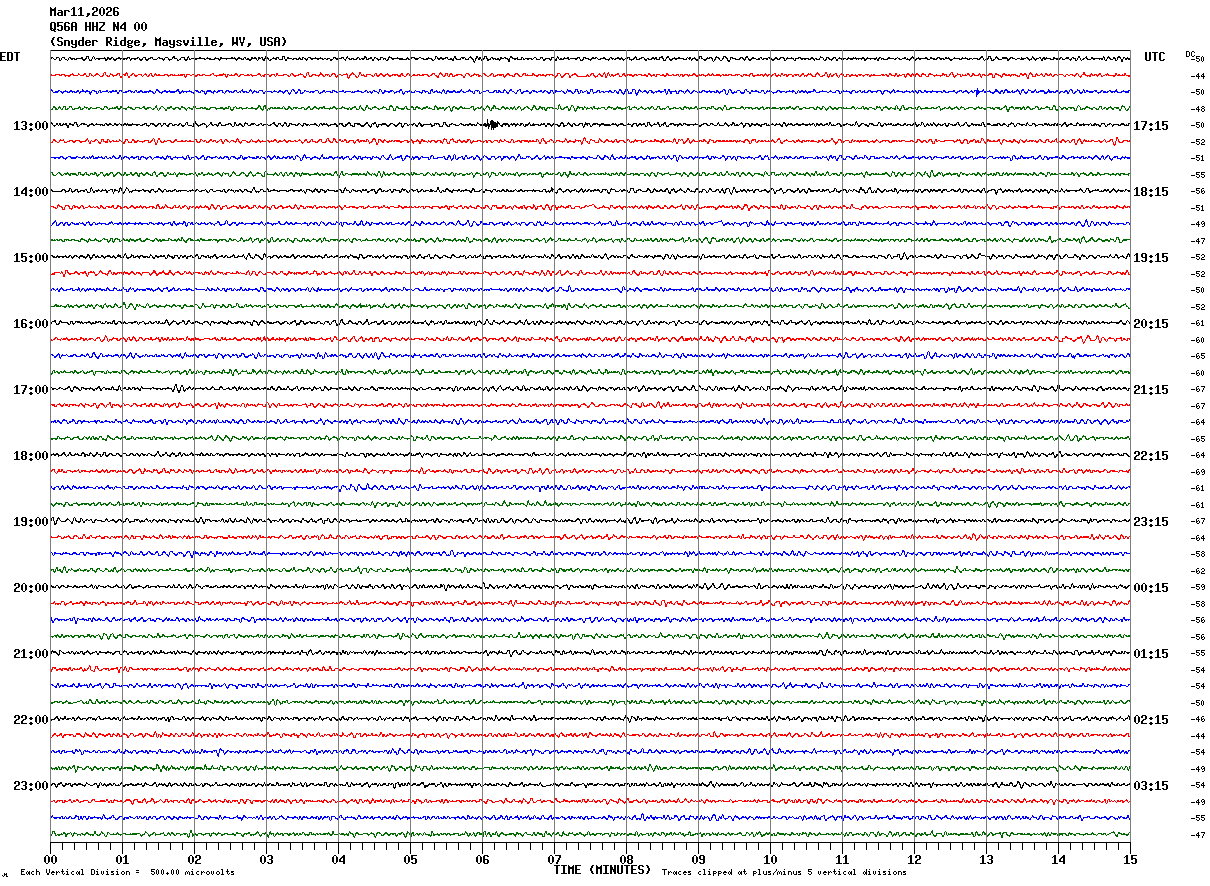Click minute tick label '10' on the x-axis
Screen dimensions: 1210x886
point(770,859)
